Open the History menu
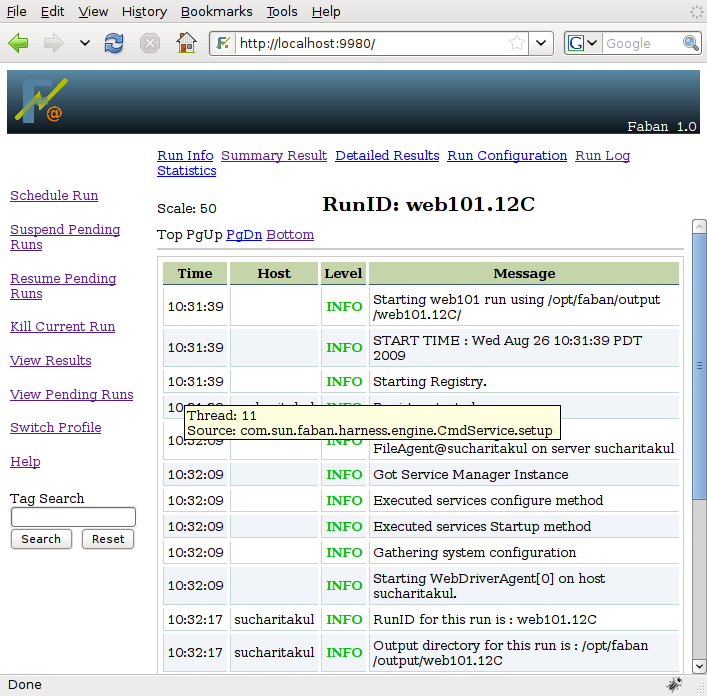The image size is (707, 696). click(144, 12)
